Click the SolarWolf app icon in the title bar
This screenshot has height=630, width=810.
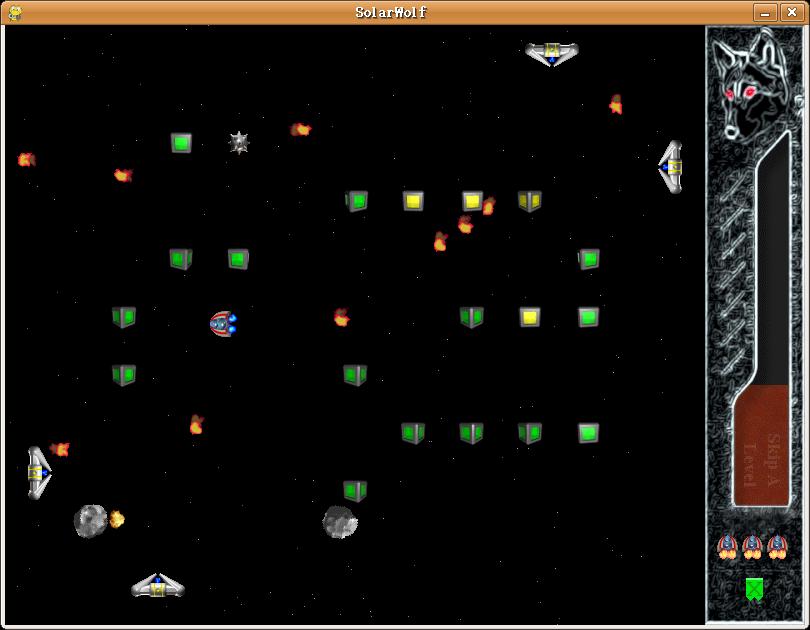pos(15,12)
